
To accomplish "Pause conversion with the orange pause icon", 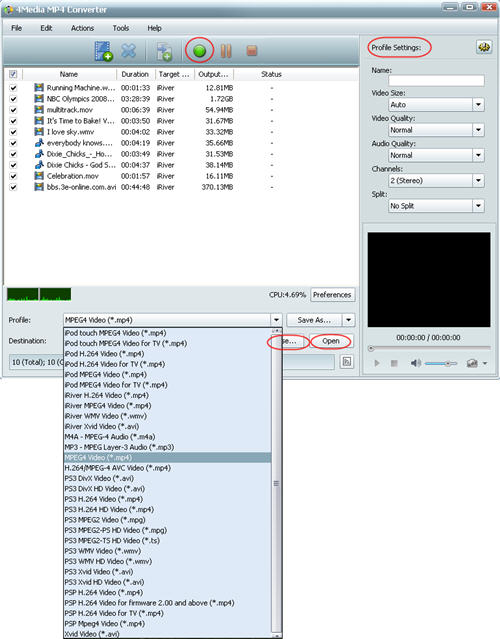I will [226, 51].
